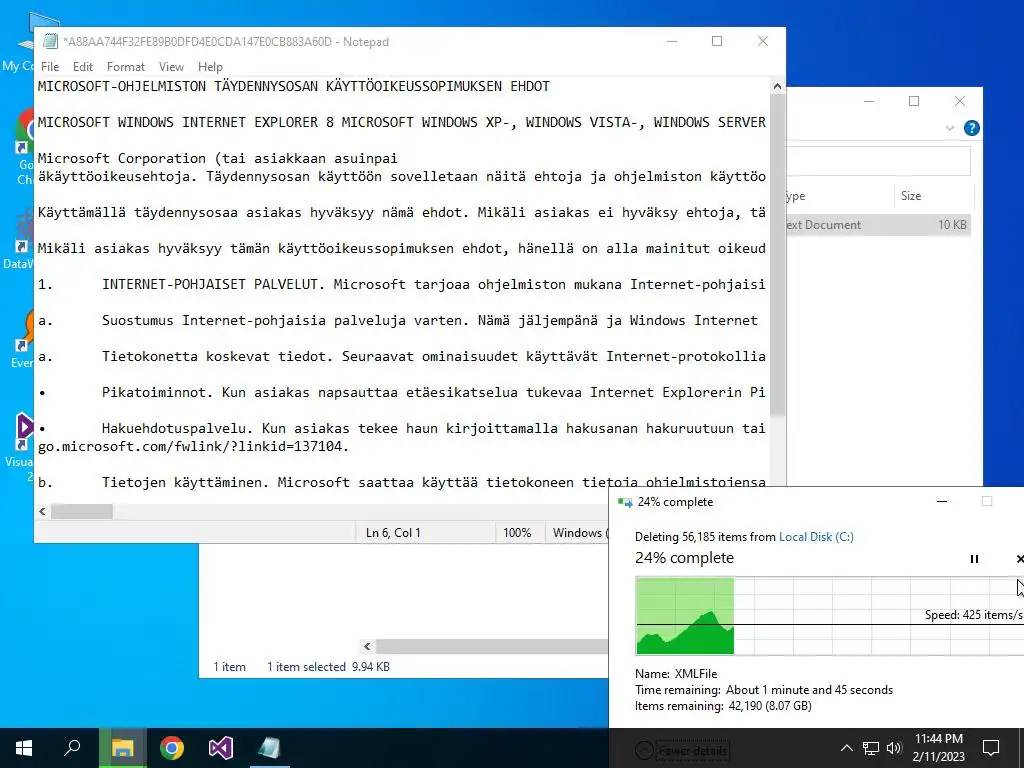Click 'Items remaining: 42,190 (8.07 GB)' text
This screenshot has height=768, width=1024.
[723, 706]
